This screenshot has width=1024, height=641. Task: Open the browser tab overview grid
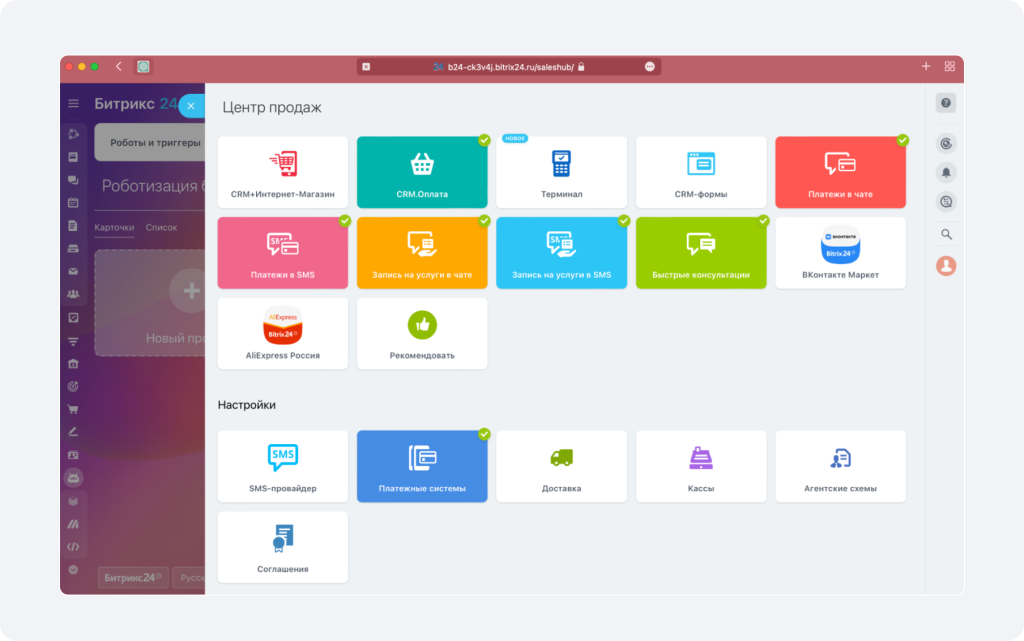pos(950,67)
